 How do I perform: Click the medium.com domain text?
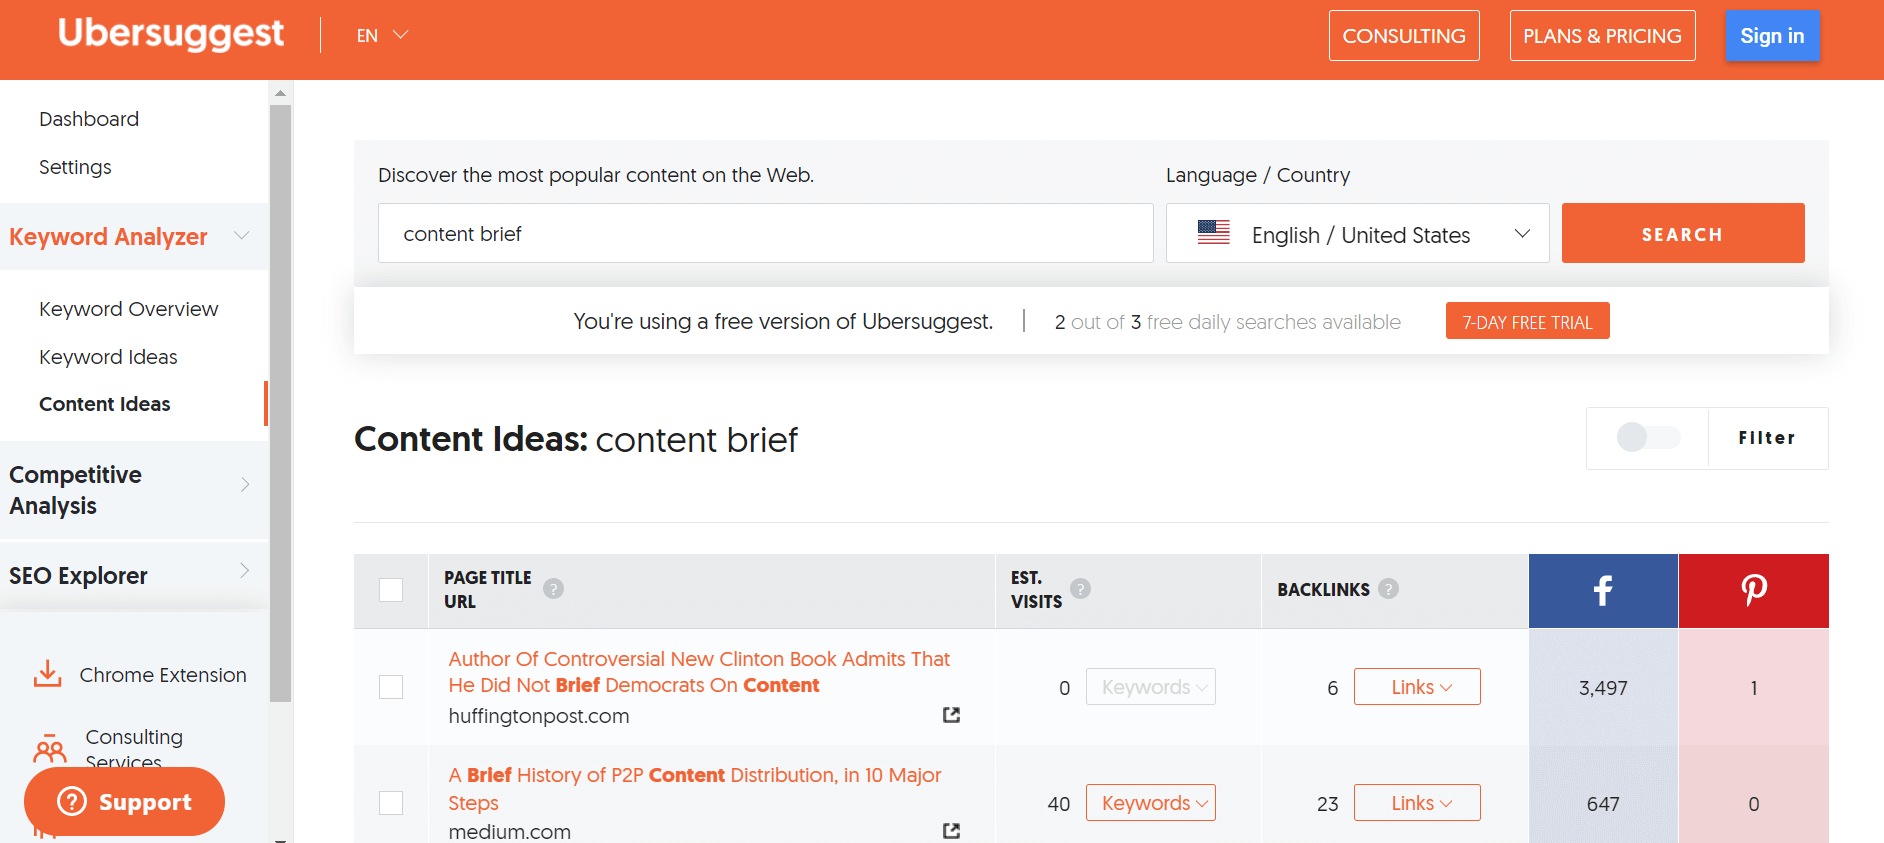[x=510, y=832]
